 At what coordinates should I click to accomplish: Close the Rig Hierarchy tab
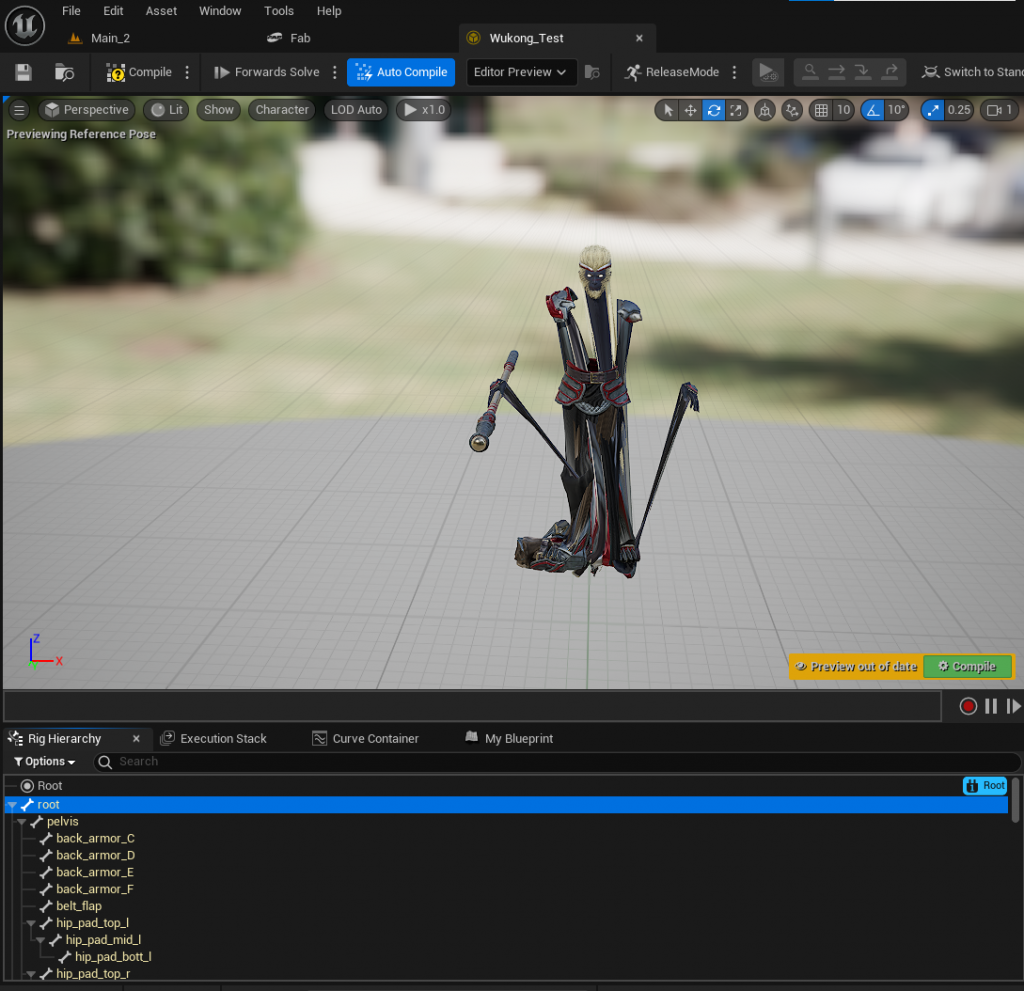point(136,738)
